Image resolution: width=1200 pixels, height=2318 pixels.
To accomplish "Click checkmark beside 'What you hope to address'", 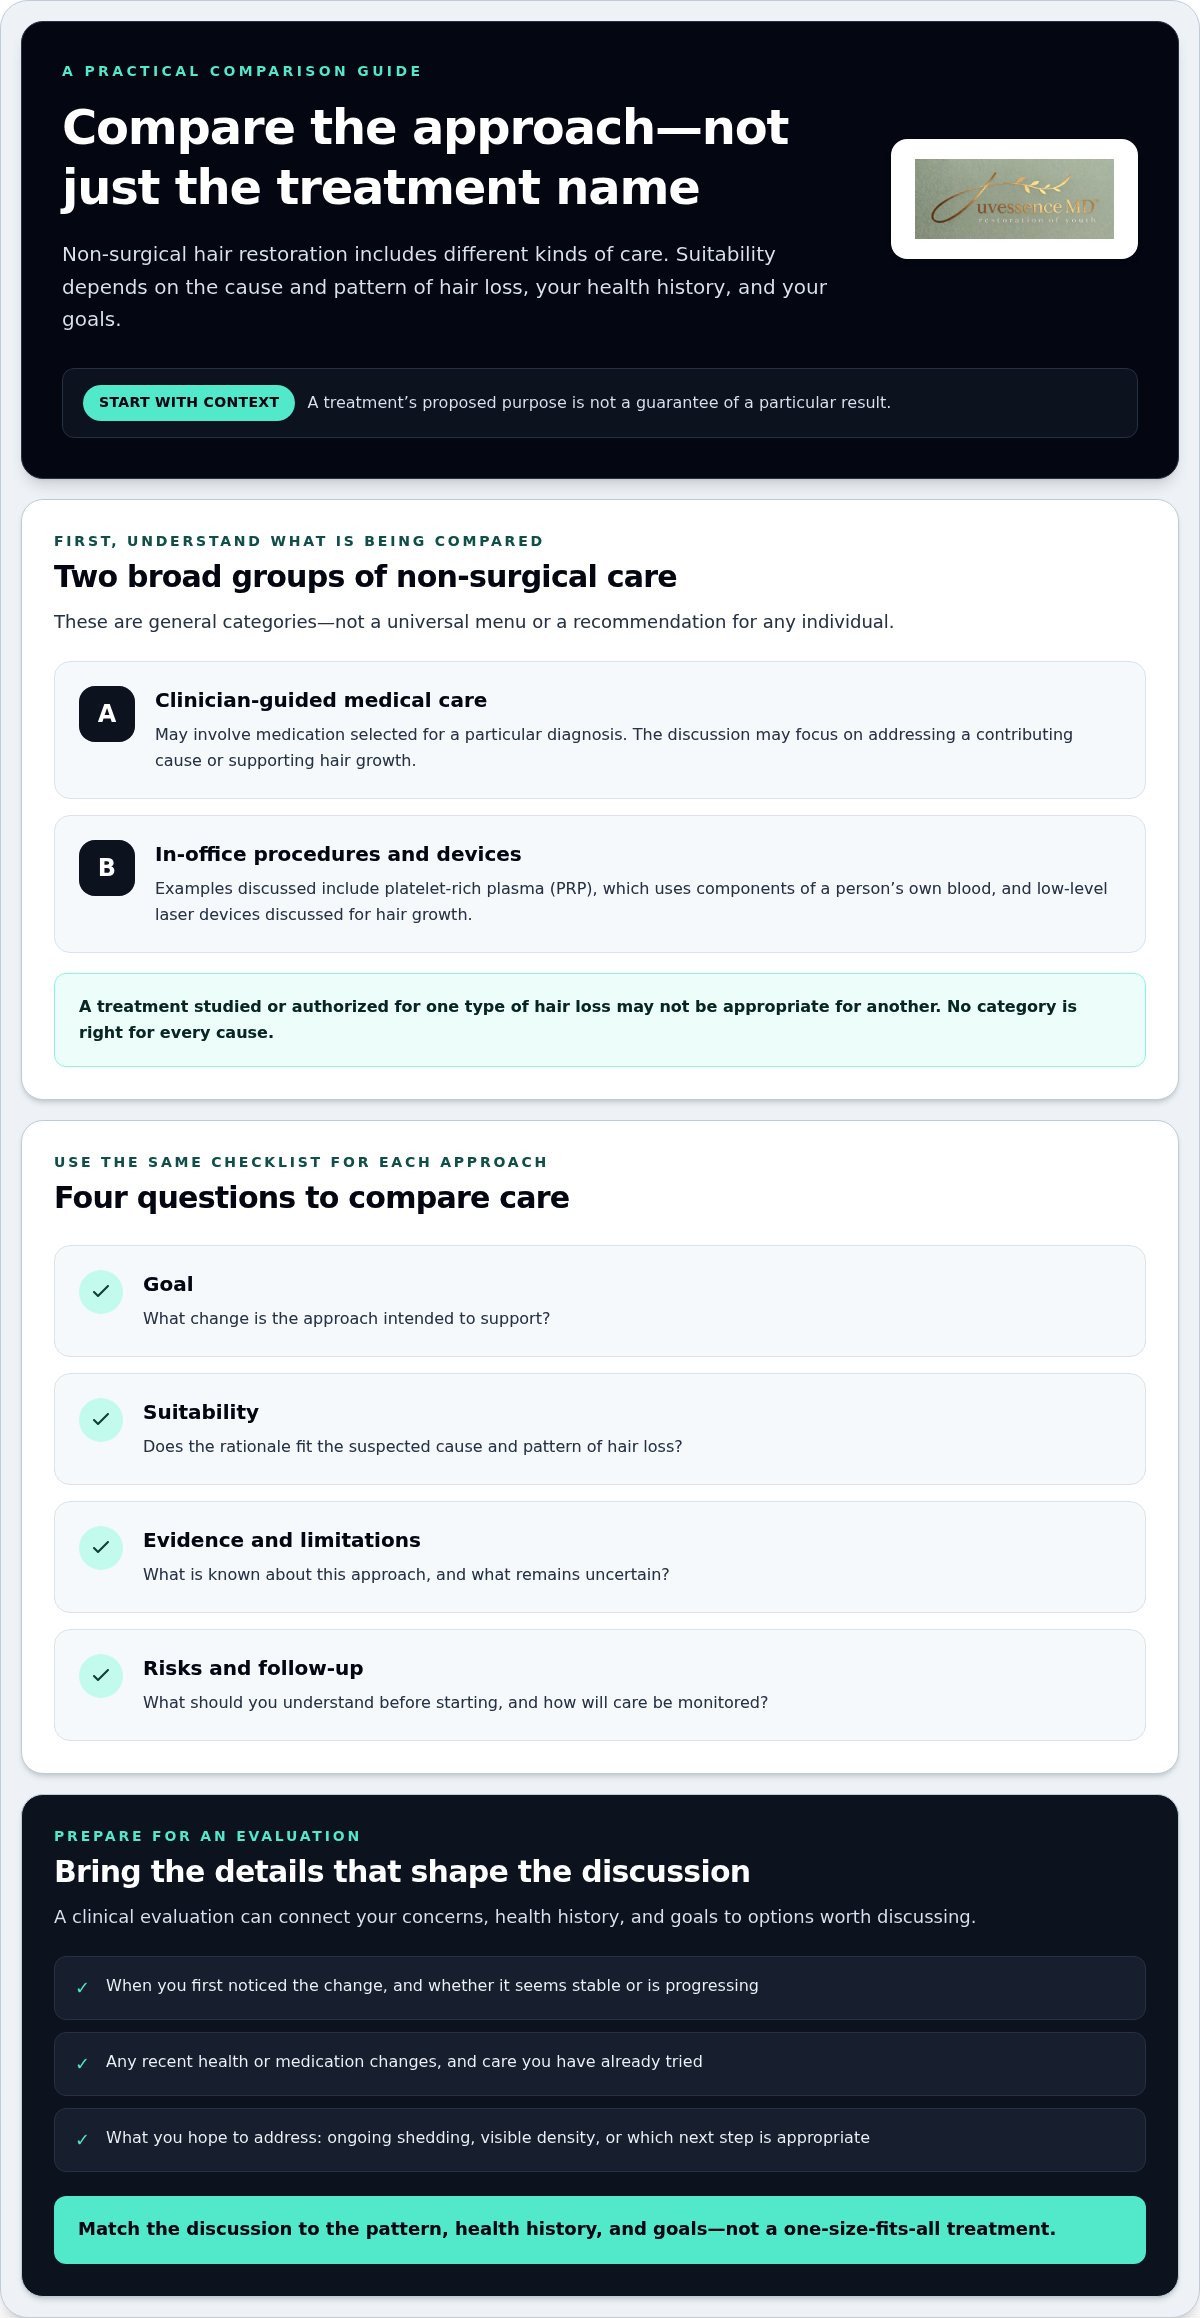I will [82, 2140].
